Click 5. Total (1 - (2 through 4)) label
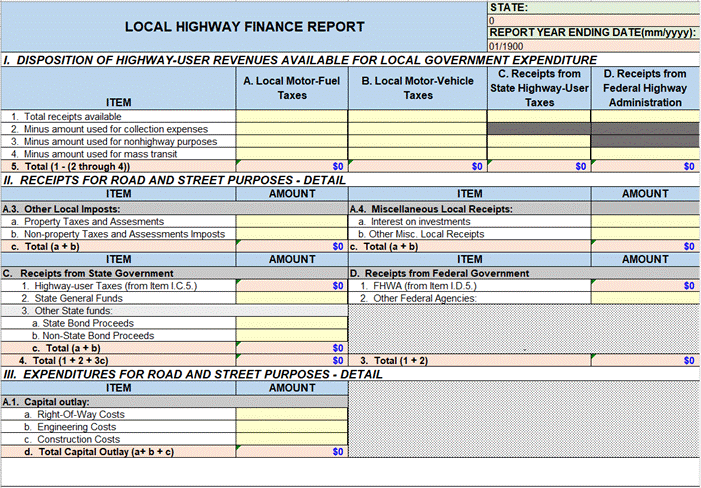 [x=71, y=166]
